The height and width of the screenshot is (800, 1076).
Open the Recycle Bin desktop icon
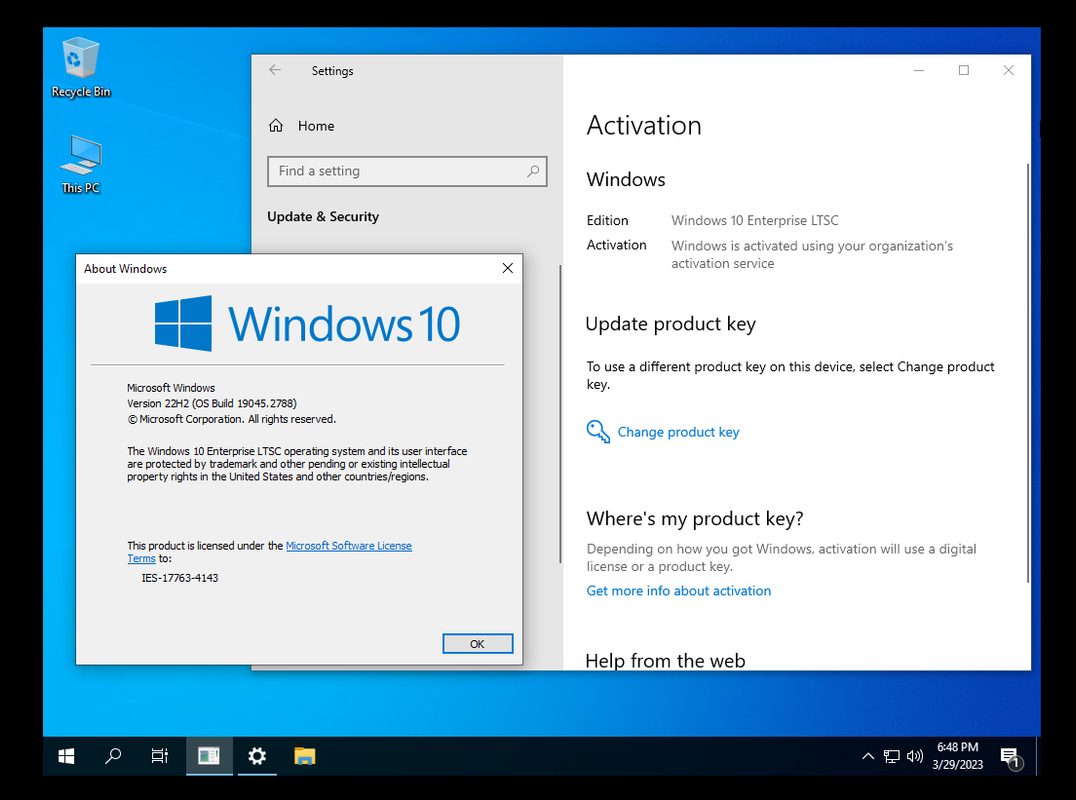[x=80, y=68]
